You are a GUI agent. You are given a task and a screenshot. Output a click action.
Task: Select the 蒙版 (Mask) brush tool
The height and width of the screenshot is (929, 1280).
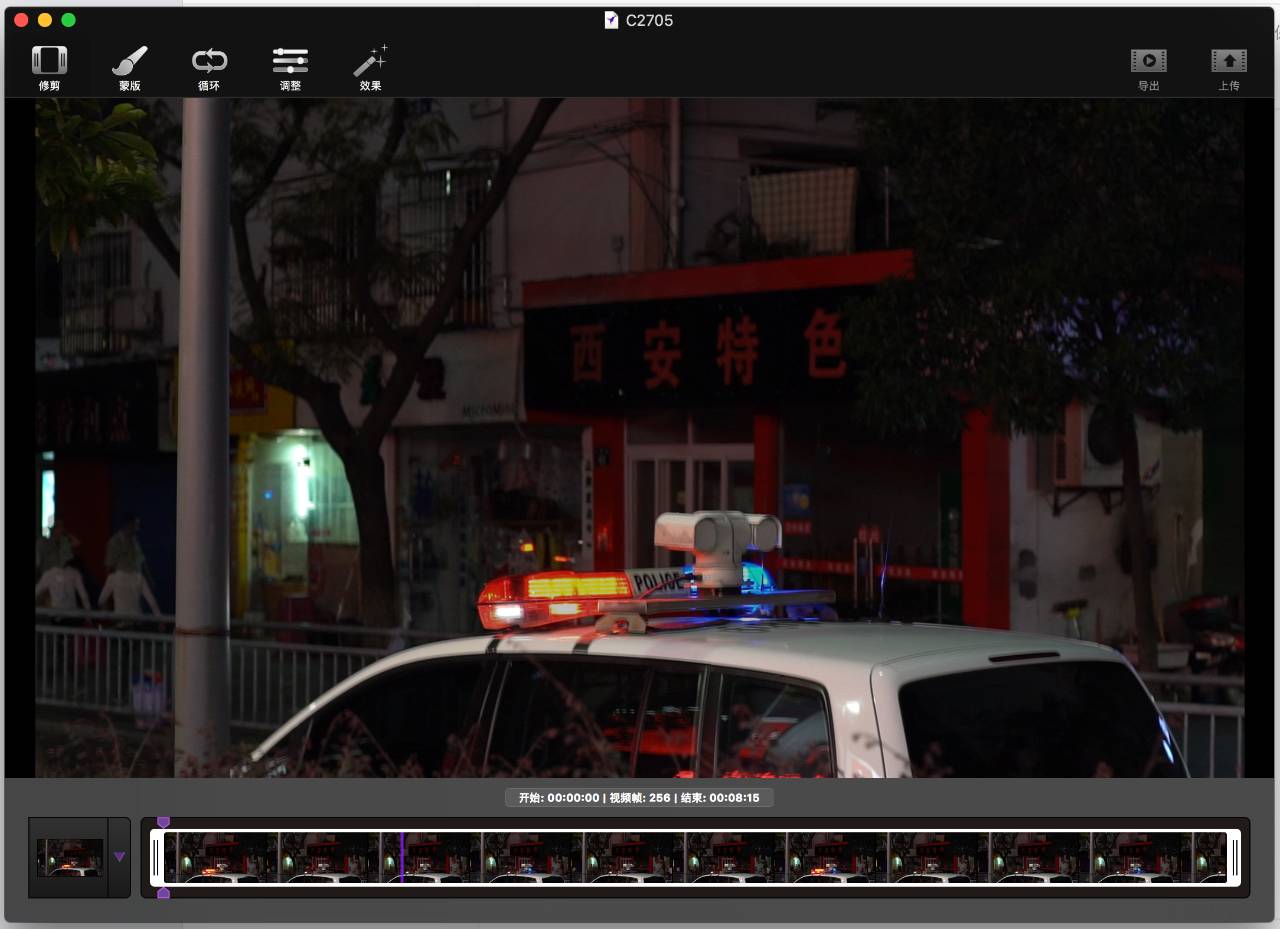[x=129, y=67]
